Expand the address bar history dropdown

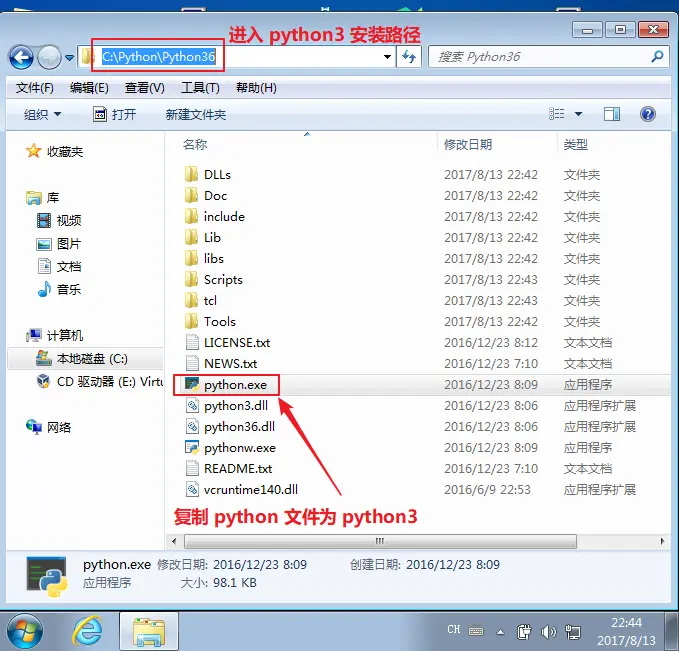pyautogui.click(x=387, y=57)
